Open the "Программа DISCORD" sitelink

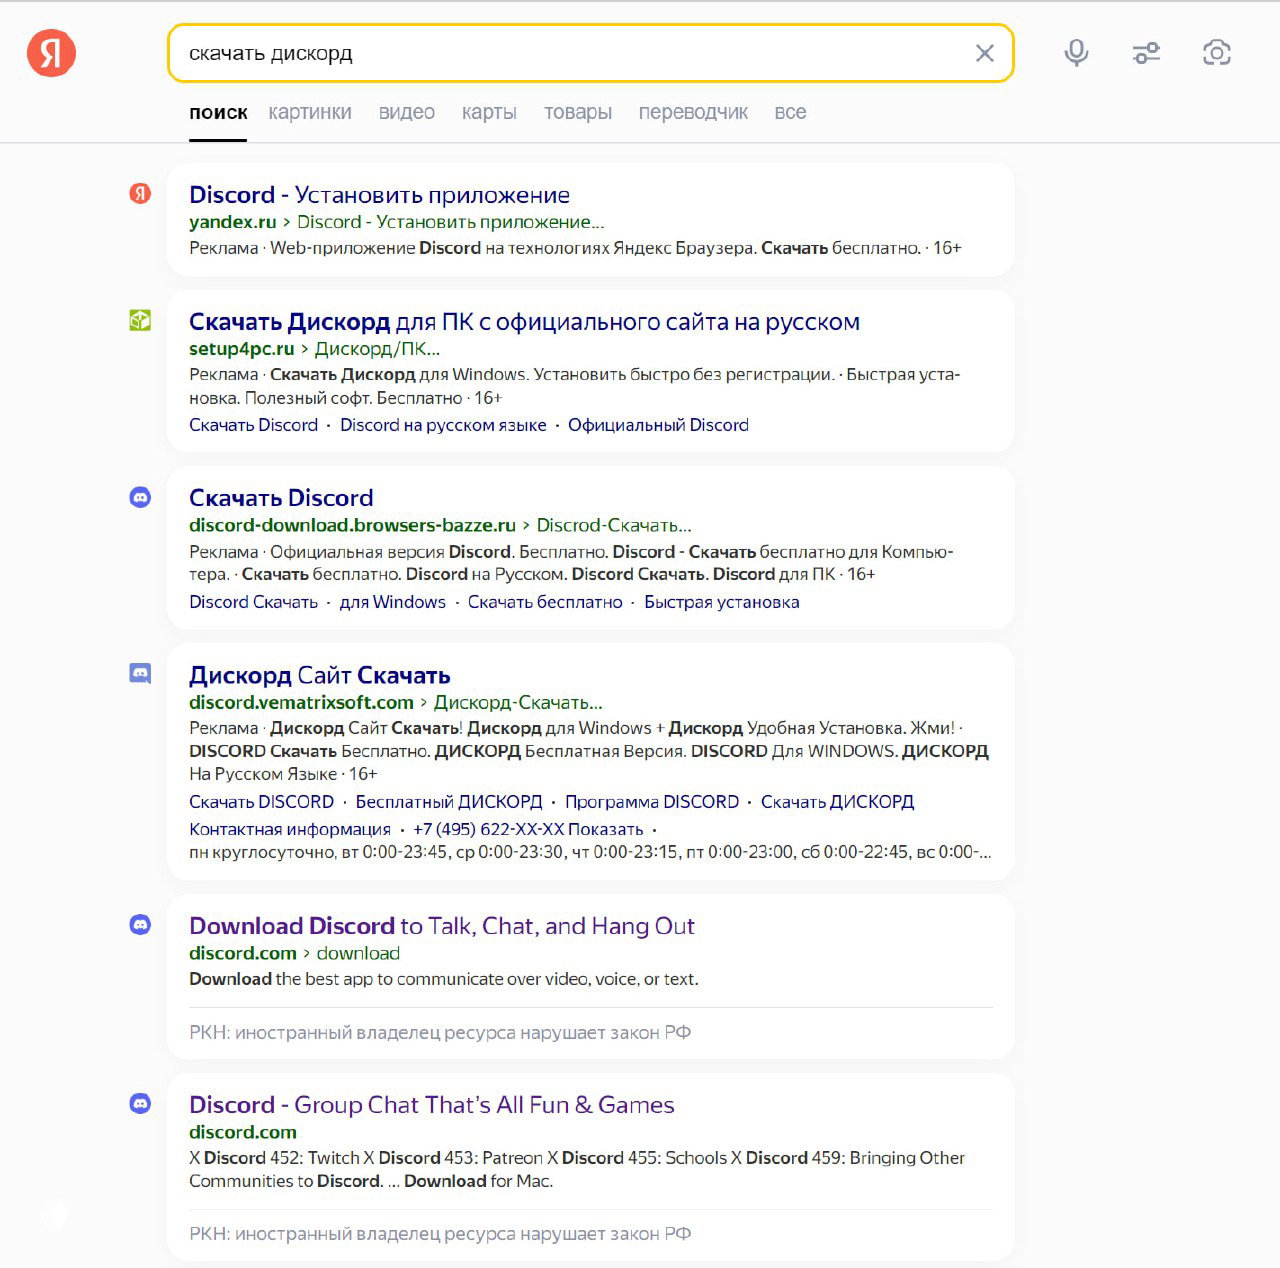pyautogui.click(x=652, y=802)
